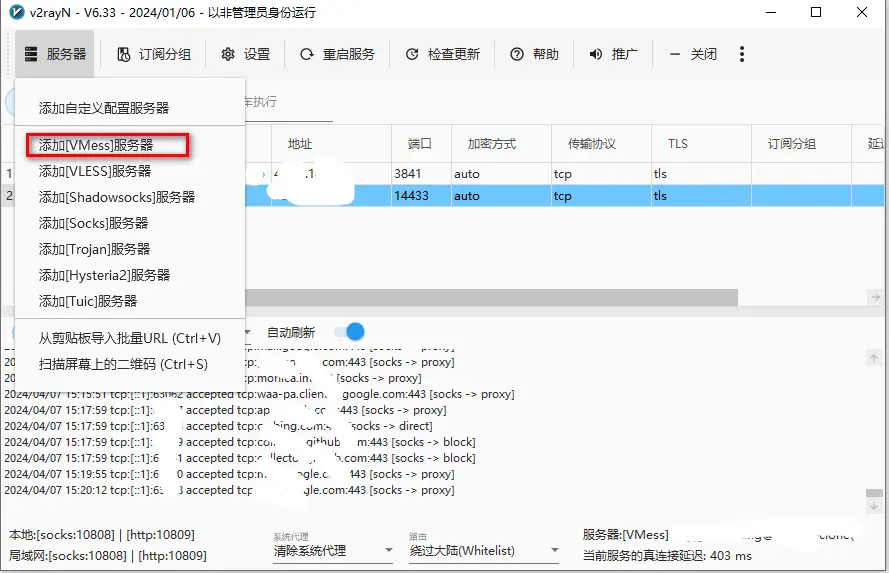Sort by the 端口 column header

pyautogui.click(x=420, y=144)
